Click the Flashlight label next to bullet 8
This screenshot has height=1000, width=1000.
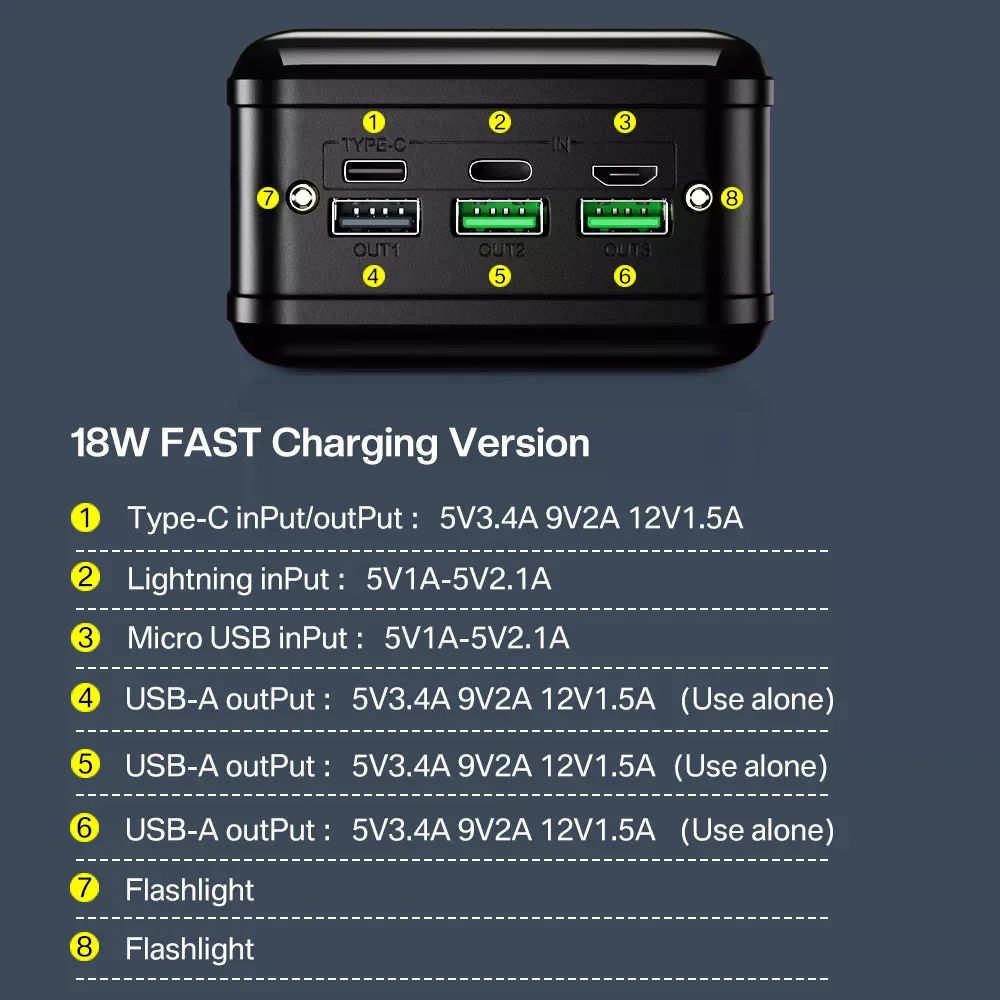190,949
